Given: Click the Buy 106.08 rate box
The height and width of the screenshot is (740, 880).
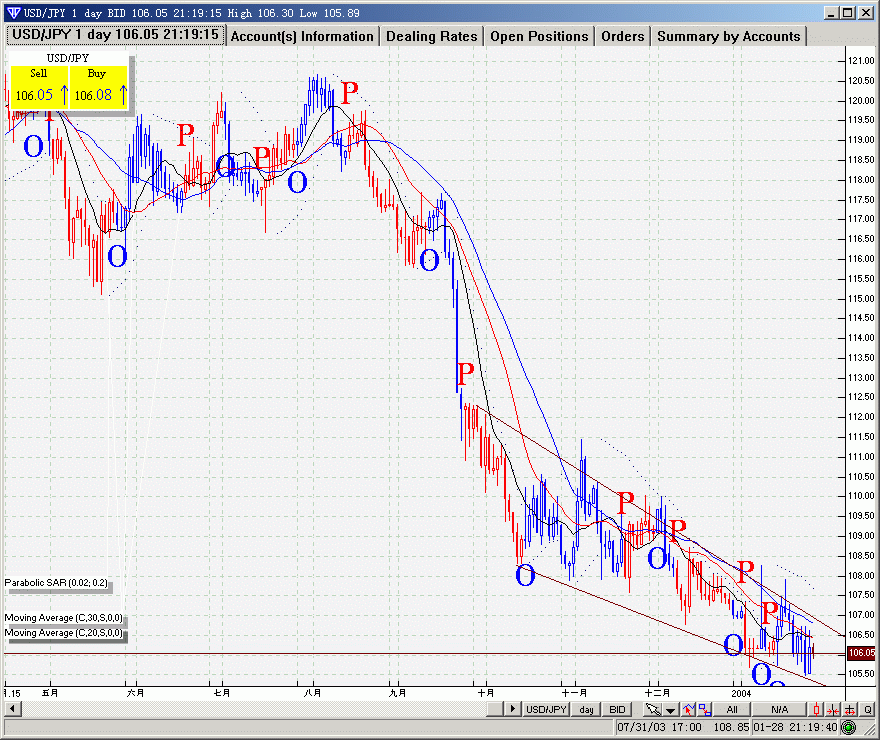Looking at the screenshot, I should click(99, 87).
